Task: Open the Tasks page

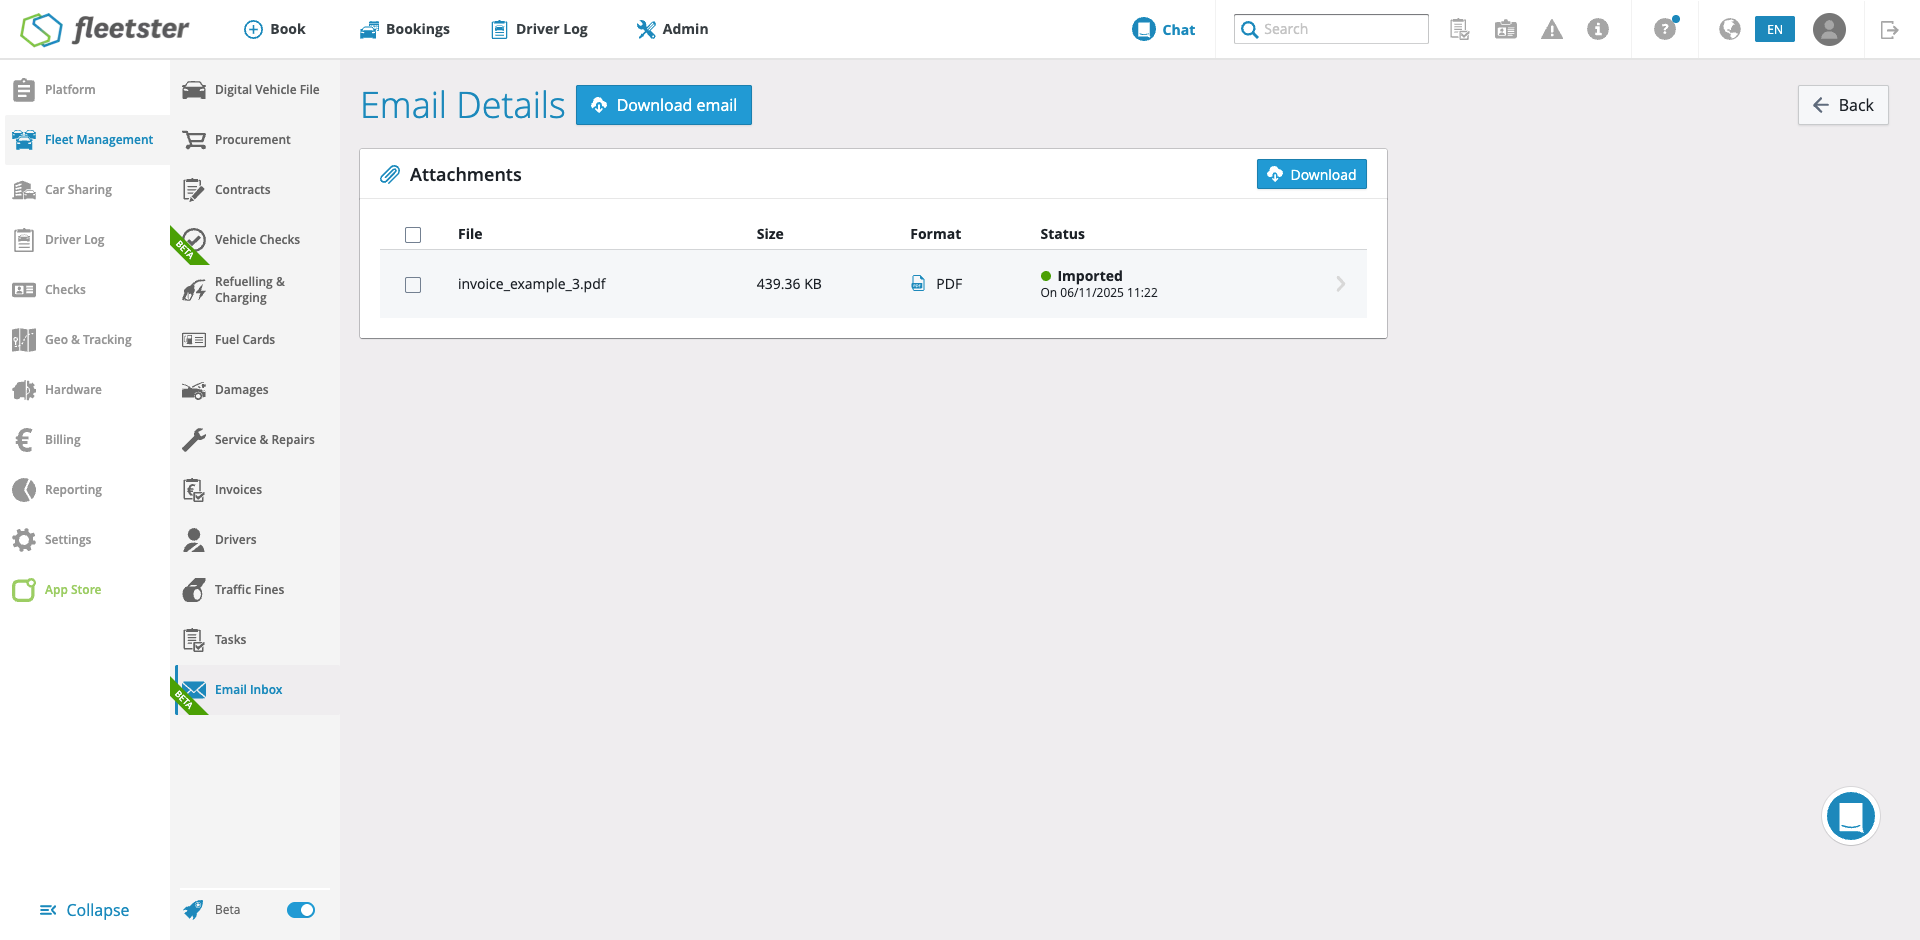Action: pos(255,640)
